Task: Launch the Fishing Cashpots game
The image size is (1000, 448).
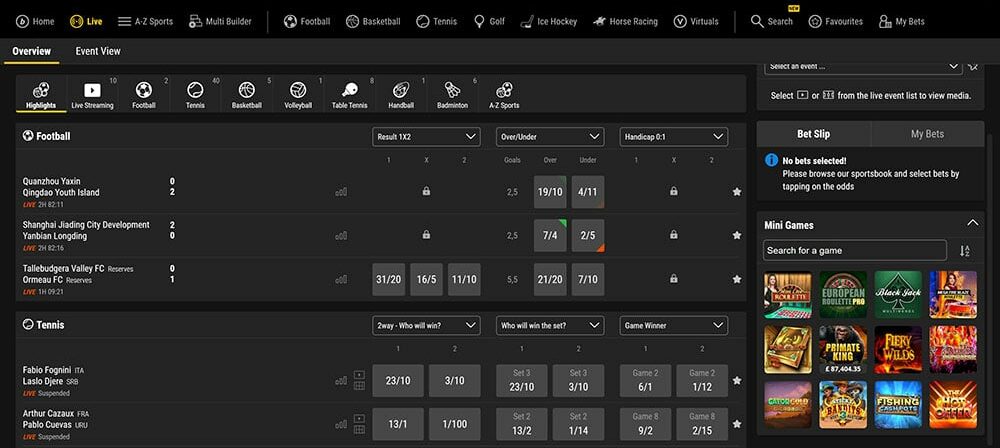Action: pyautogui.click(x=898, y=405)
